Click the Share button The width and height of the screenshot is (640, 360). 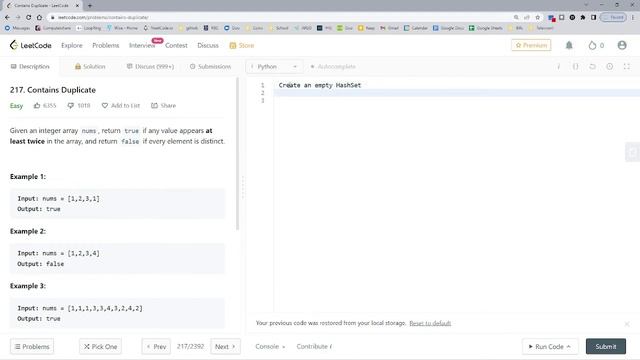(x=163, y=105)
